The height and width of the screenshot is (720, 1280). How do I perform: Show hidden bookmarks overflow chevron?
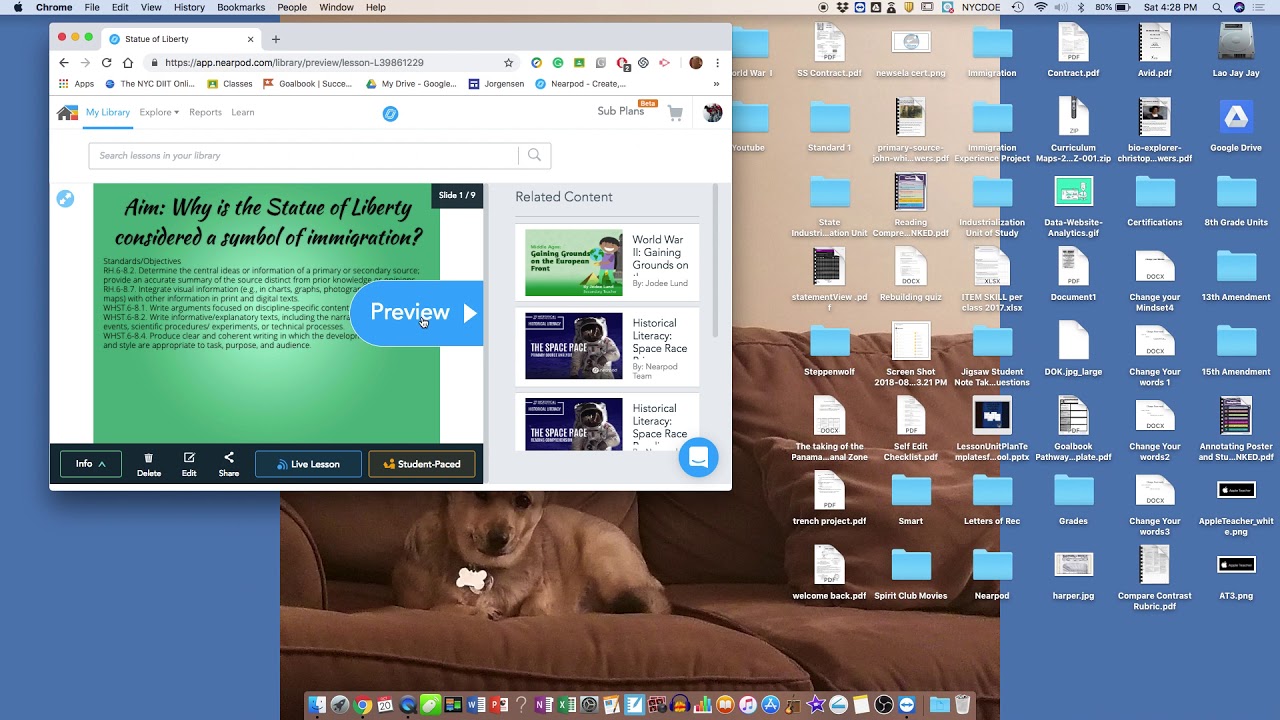[x=716, y=84]
